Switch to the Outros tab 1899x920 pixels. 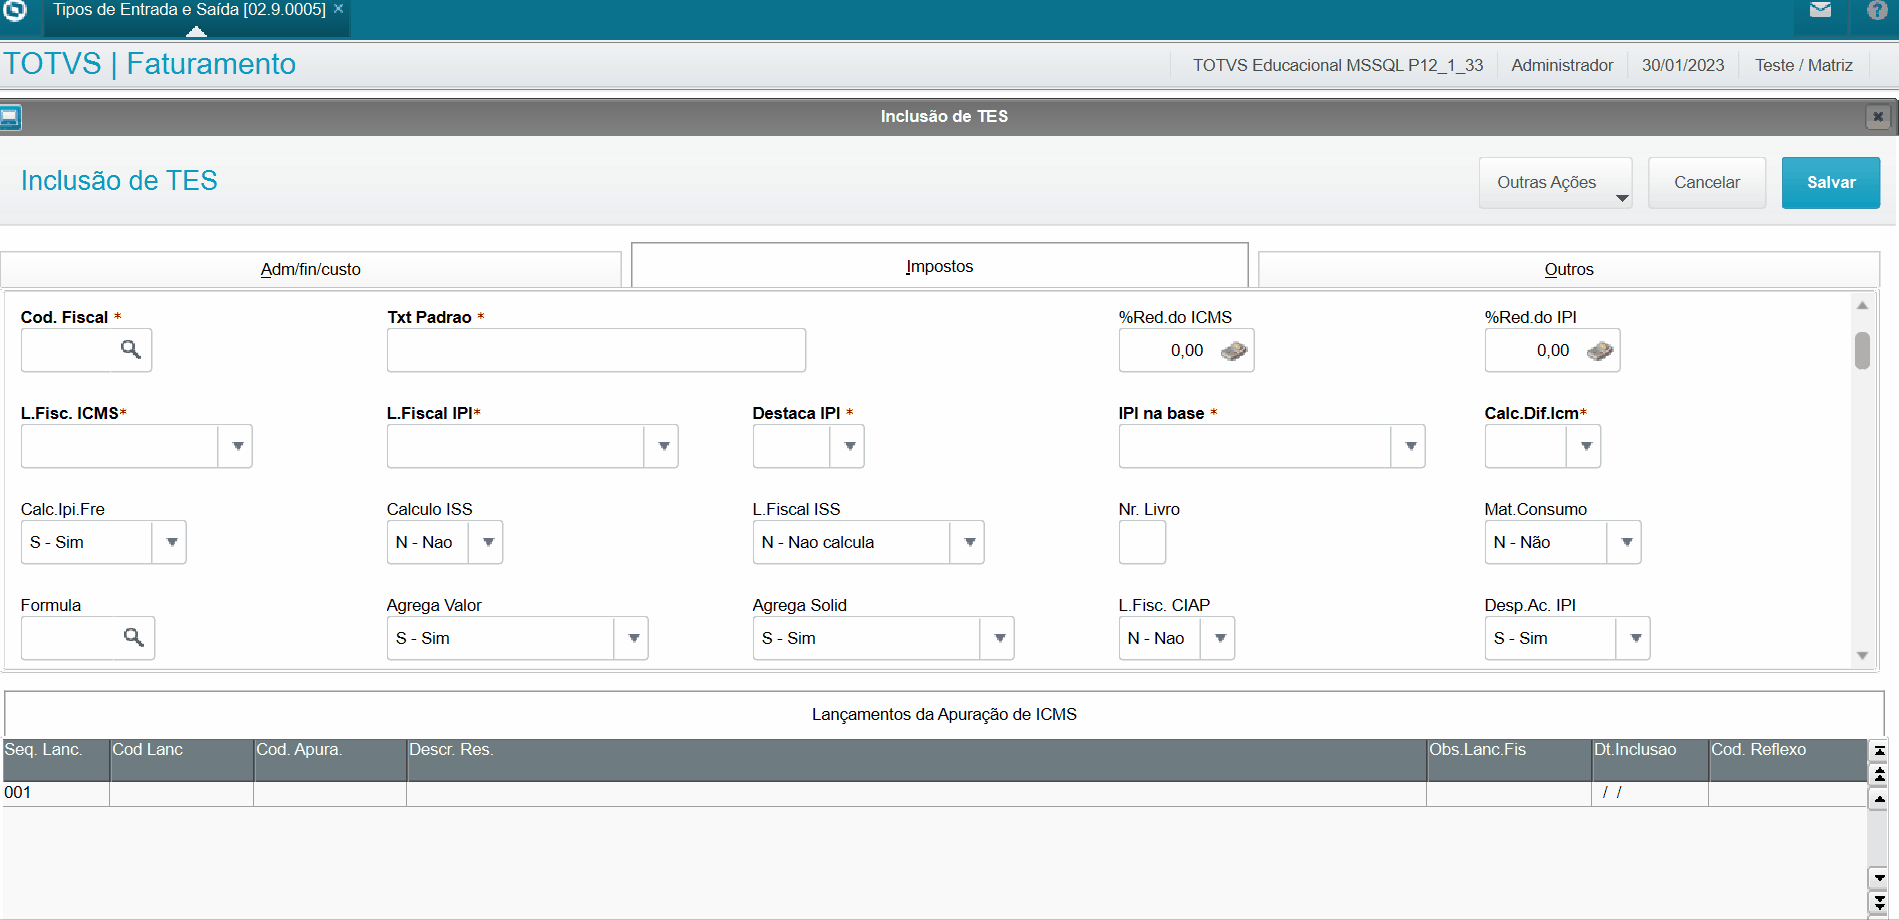[1569, 269]
